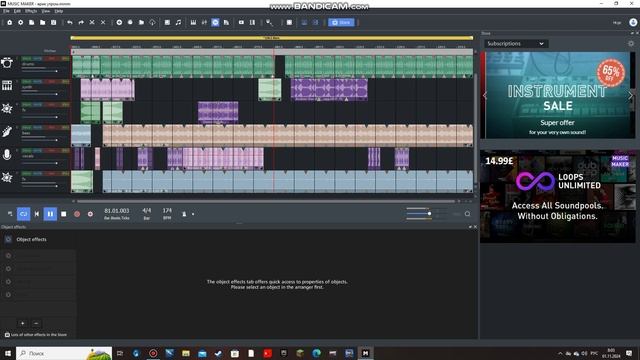The image size is (640, 360).
Task: Open the Loops Unlimited banner
Action: click(558, 197)
